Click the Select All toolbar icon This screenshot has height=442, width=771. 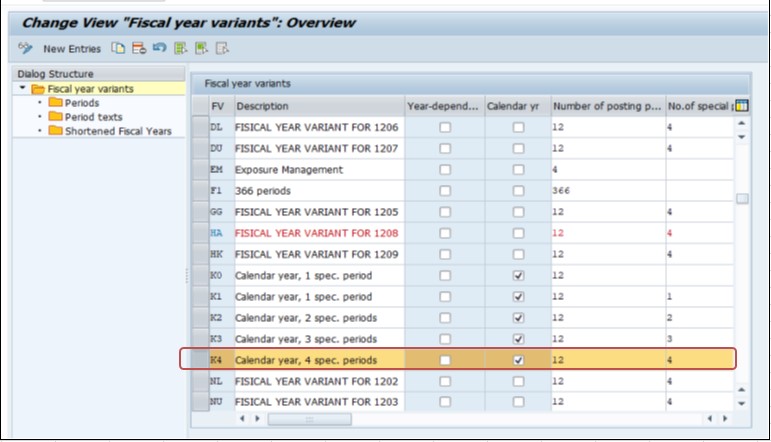(180, 48)
